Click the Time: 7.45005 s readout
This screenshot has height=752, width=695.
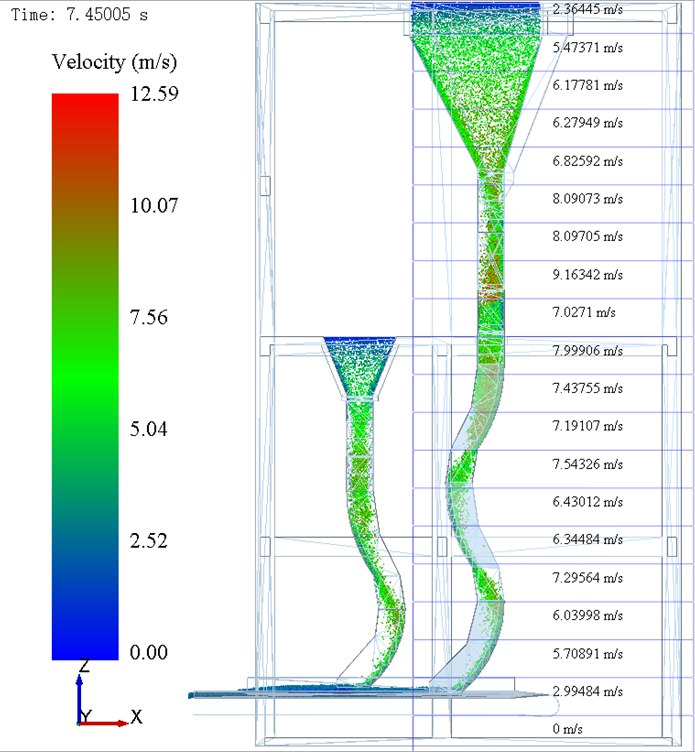[x=80, y=15]
